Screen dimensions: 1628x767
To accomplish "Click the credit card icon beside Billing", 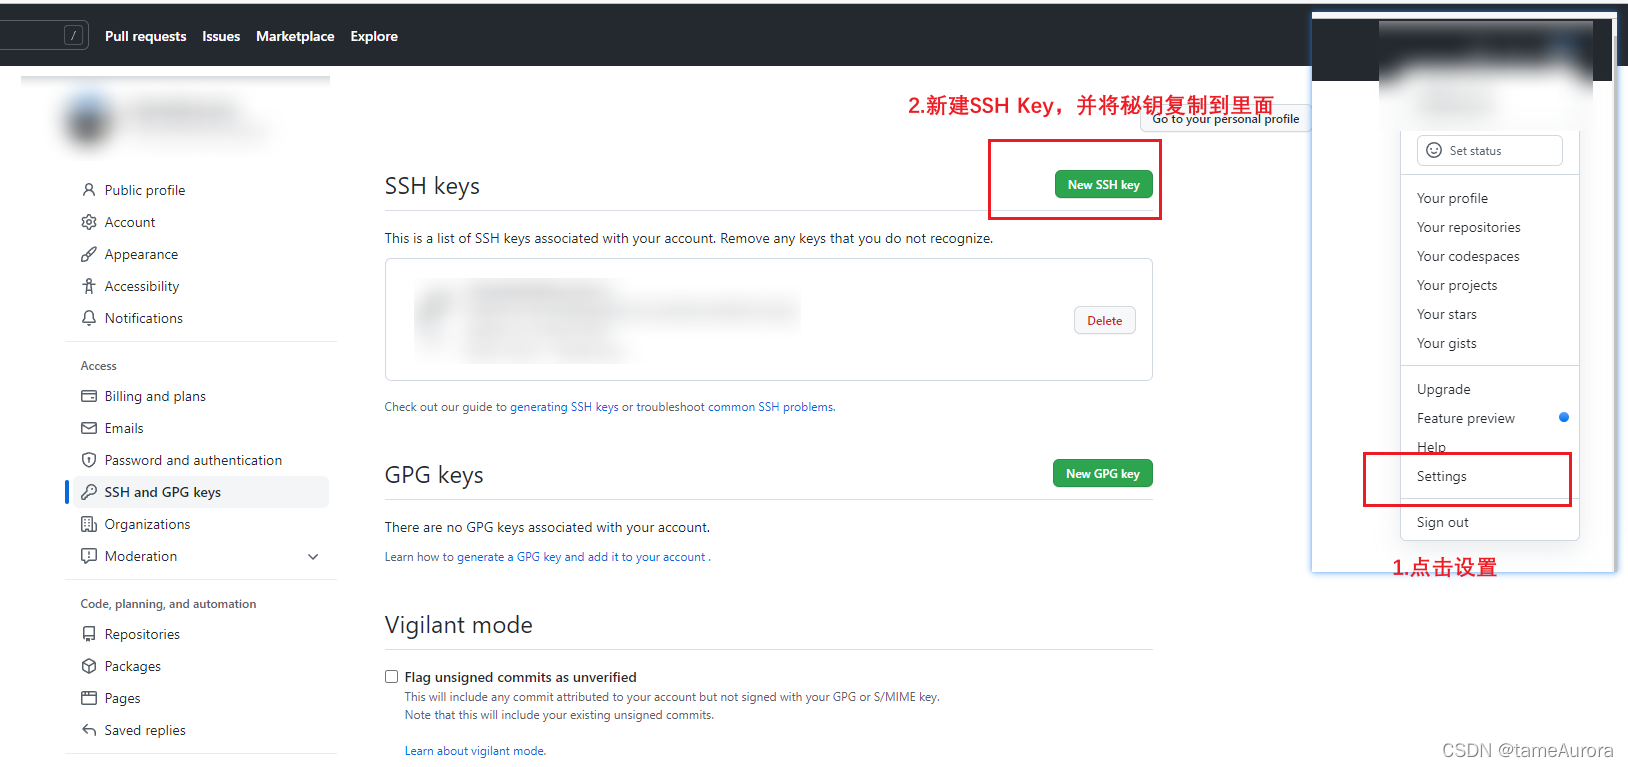I will tap(89, 396).
